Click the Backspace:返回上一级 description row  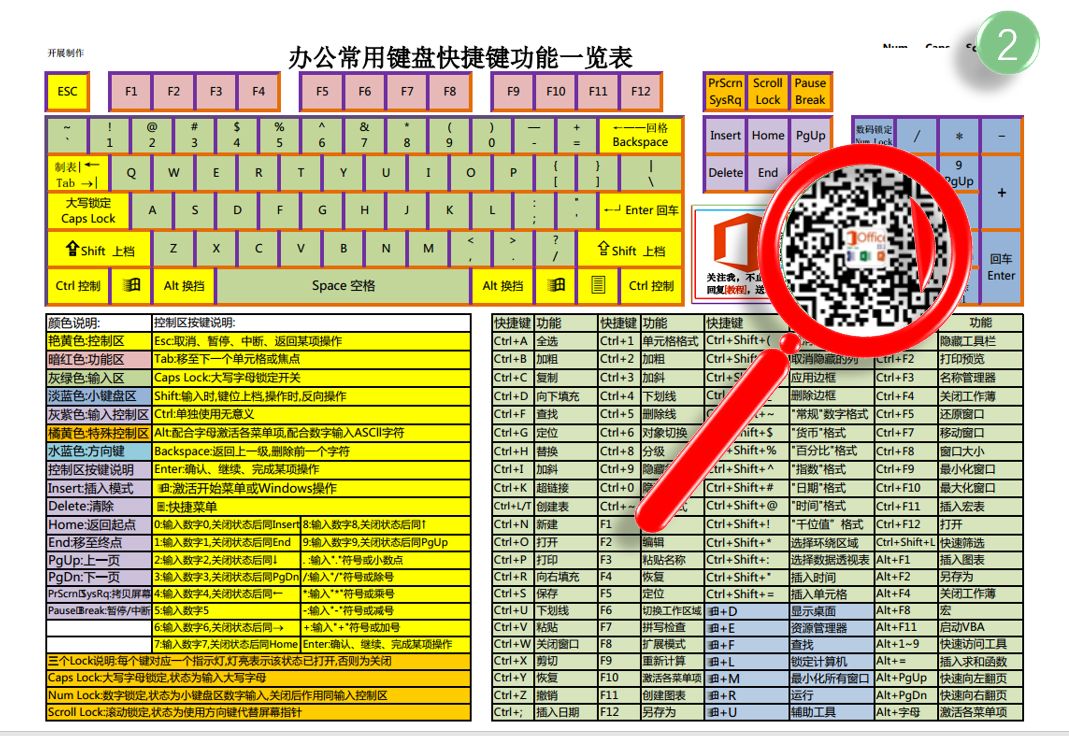[x=311, y=451]
